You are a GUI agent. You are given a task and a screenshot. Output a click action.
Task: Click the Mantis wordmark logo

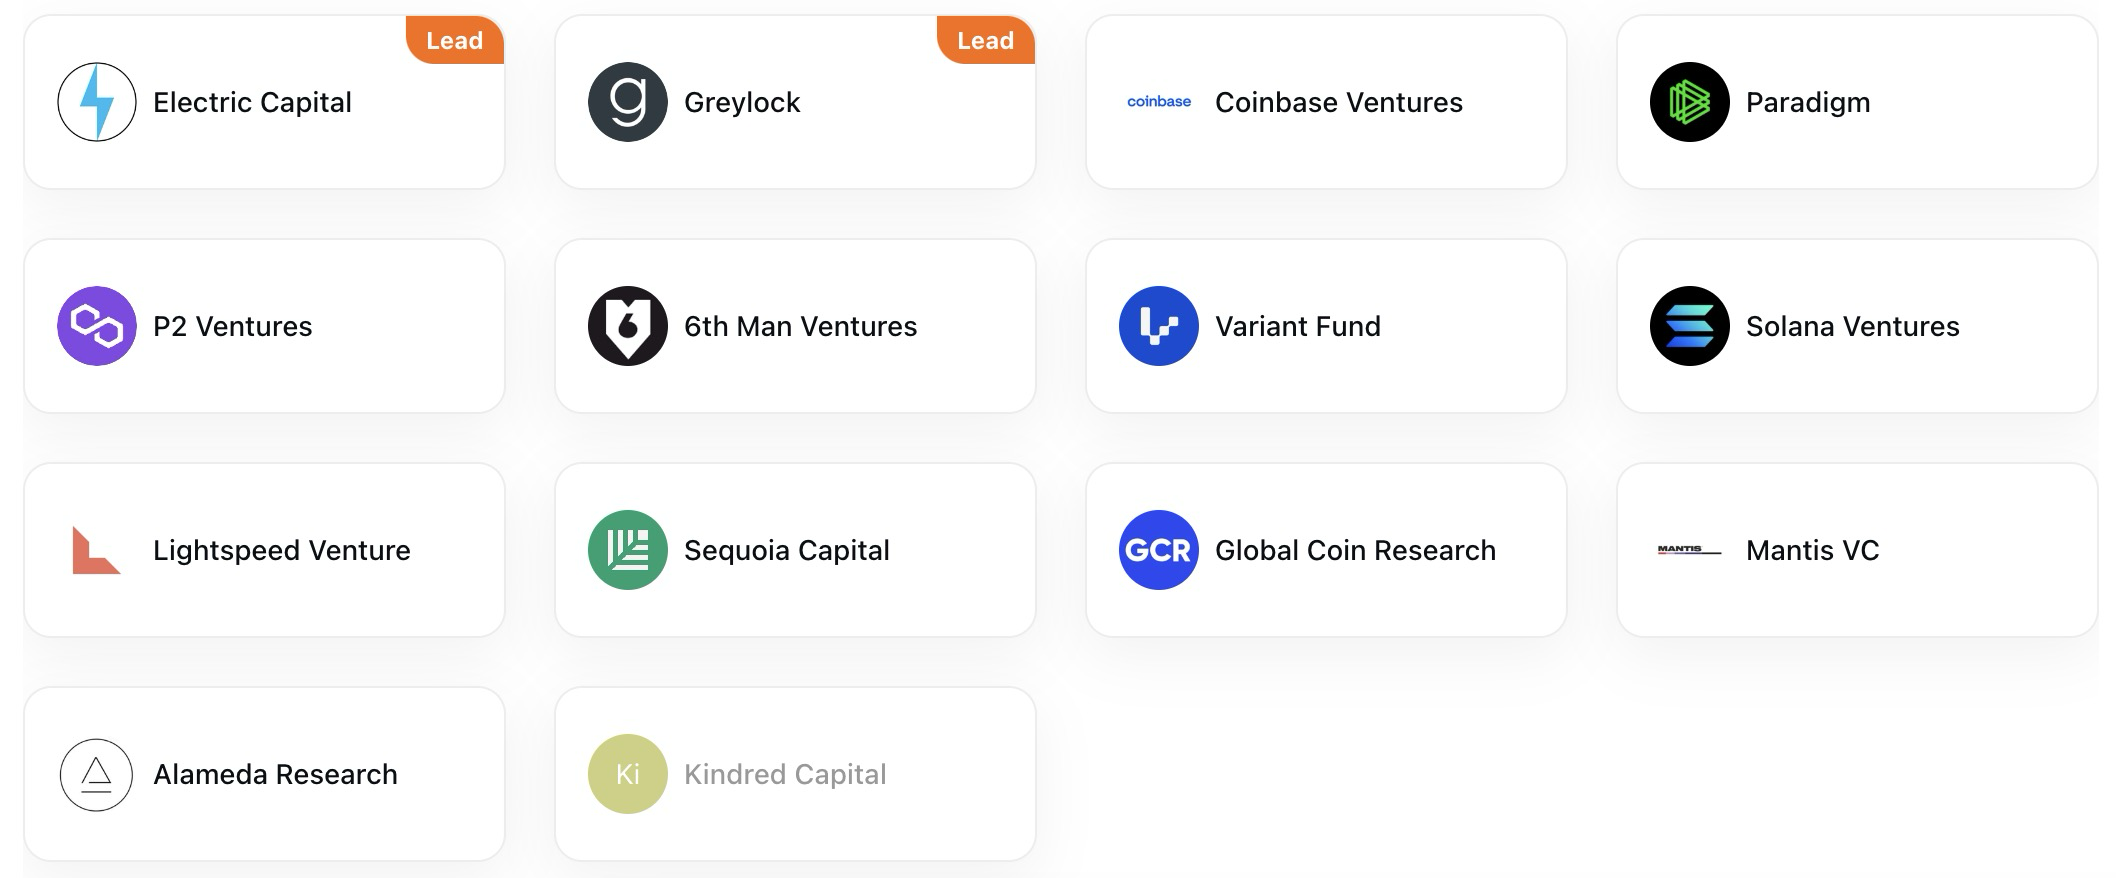pos(1689,549)
